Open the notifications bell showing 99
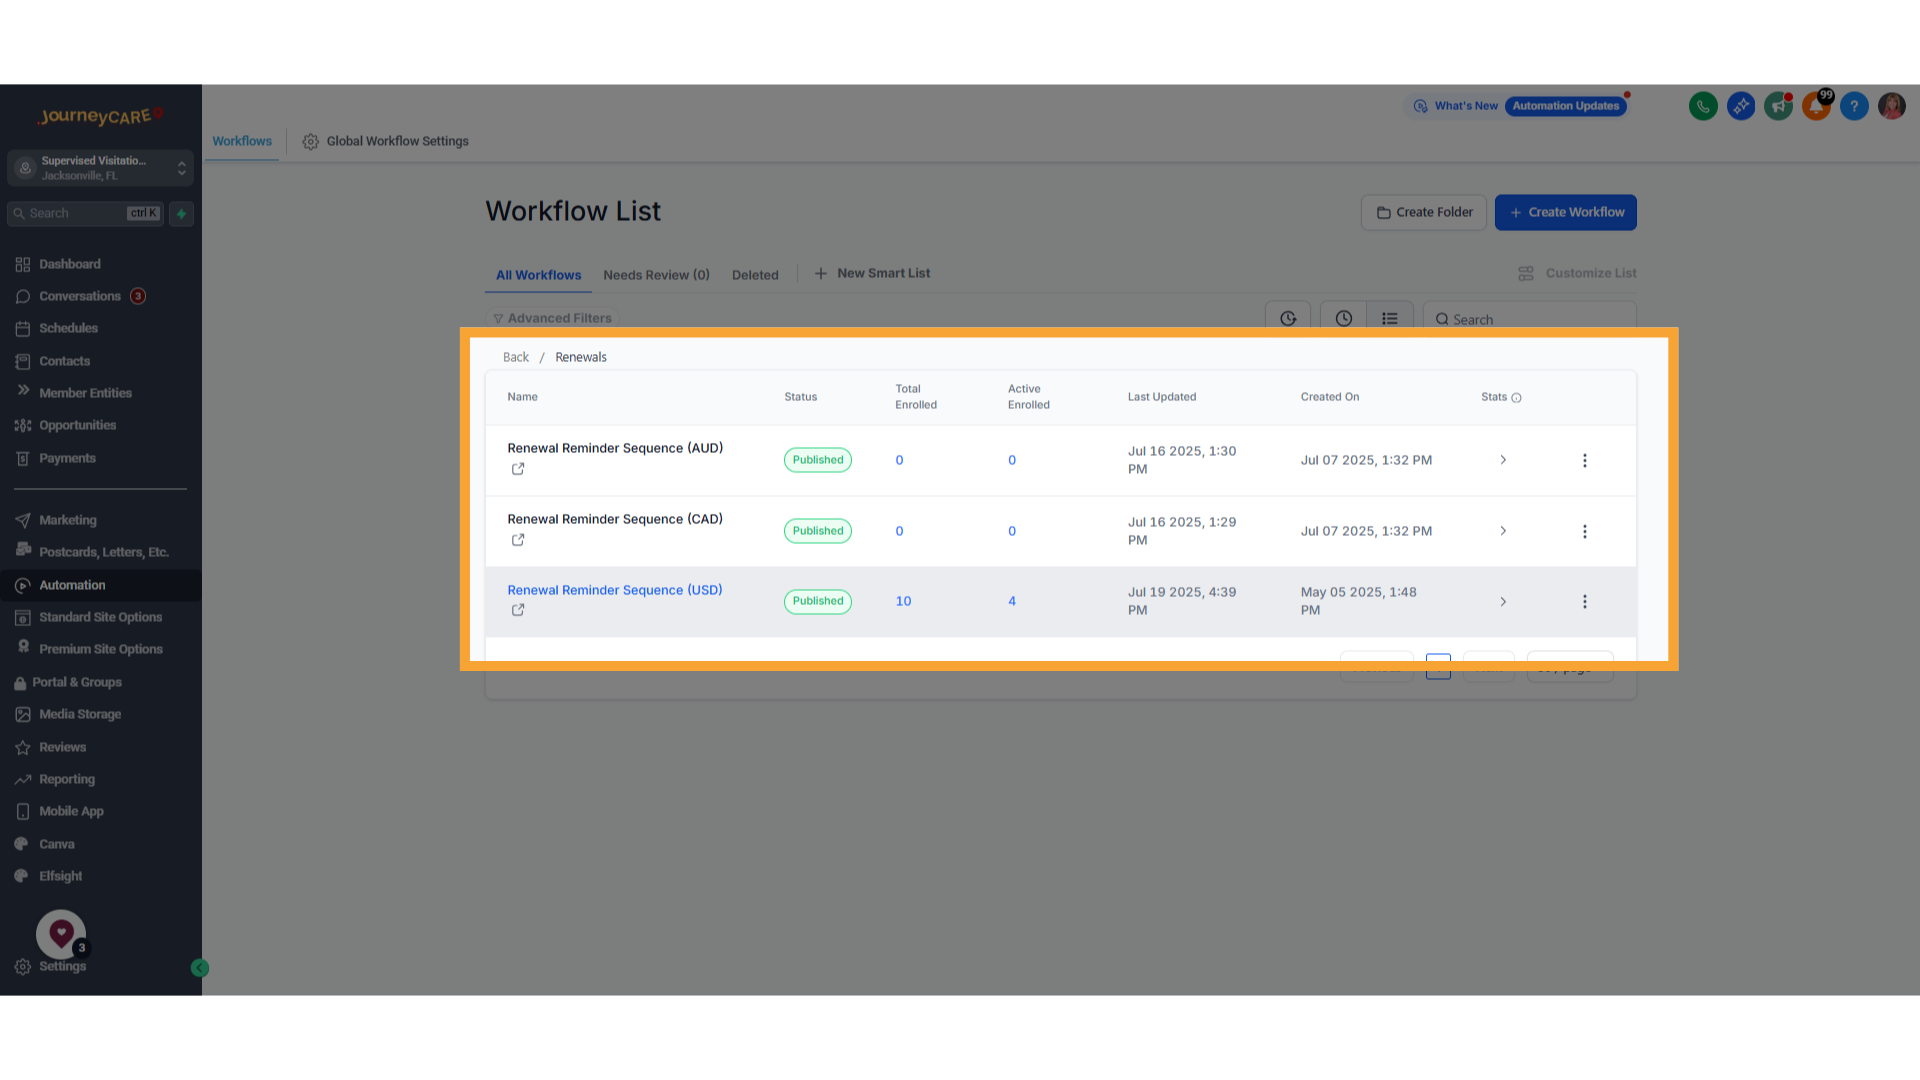The image size is (1920, 1080). click(1815, 106)
